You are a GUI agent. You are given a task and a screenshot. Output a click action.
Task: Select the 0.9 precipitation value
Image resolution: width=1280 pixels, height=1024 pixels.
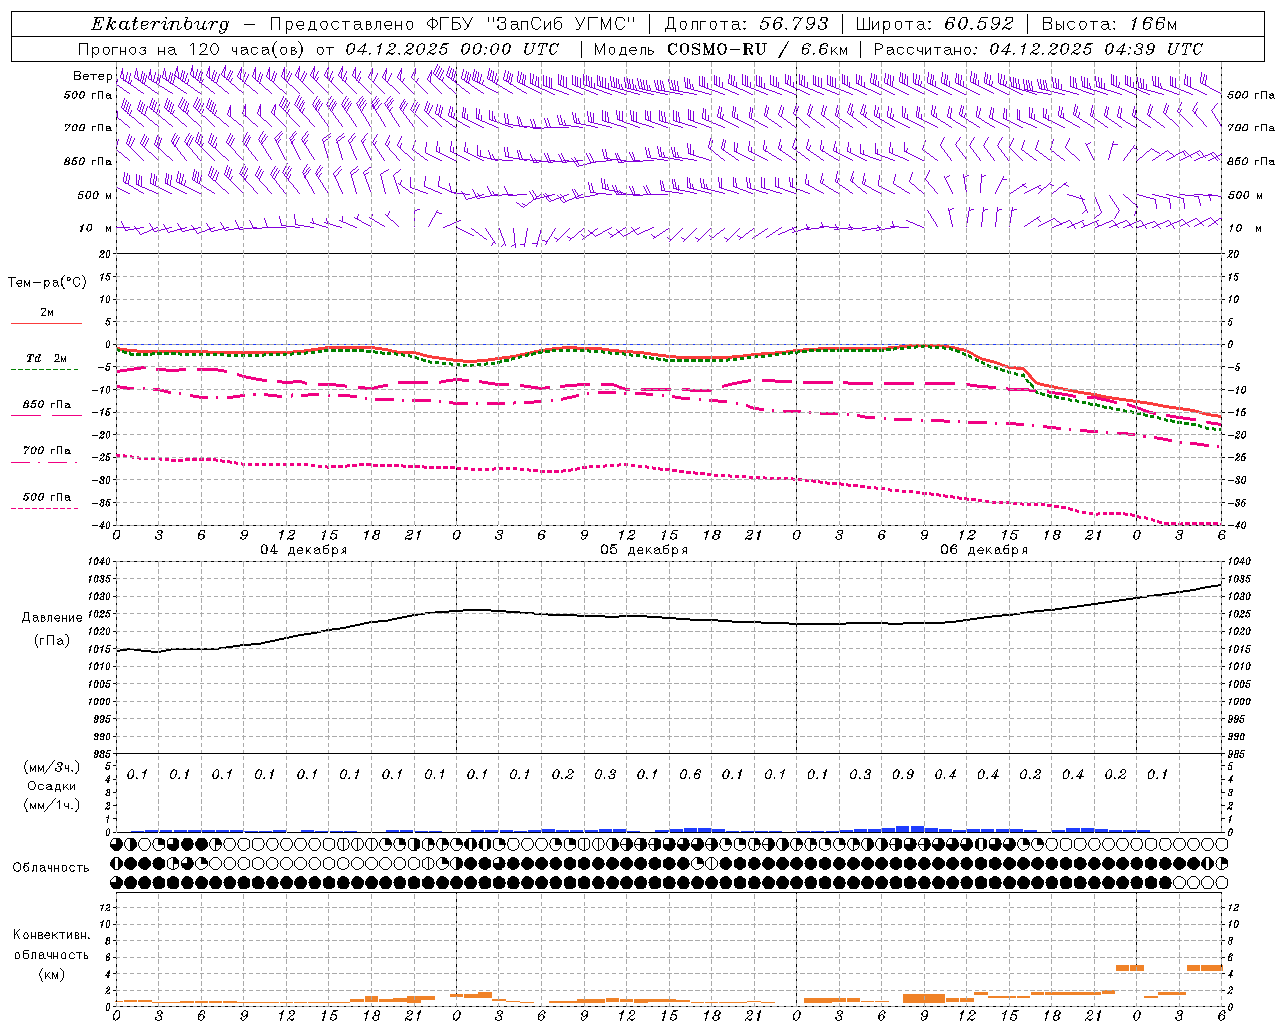coord(903,774)
